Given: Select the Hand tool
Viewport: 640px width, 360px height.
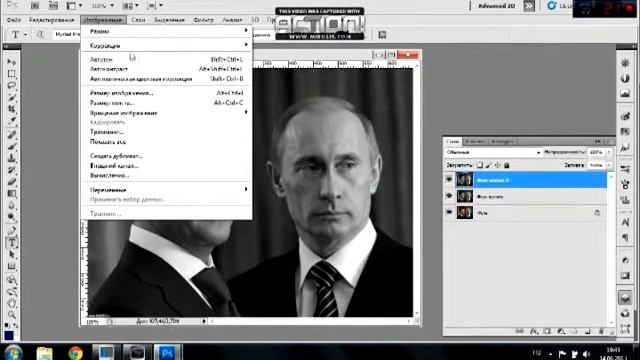Looking at the screenshot, I should click(x=11, y=304).
